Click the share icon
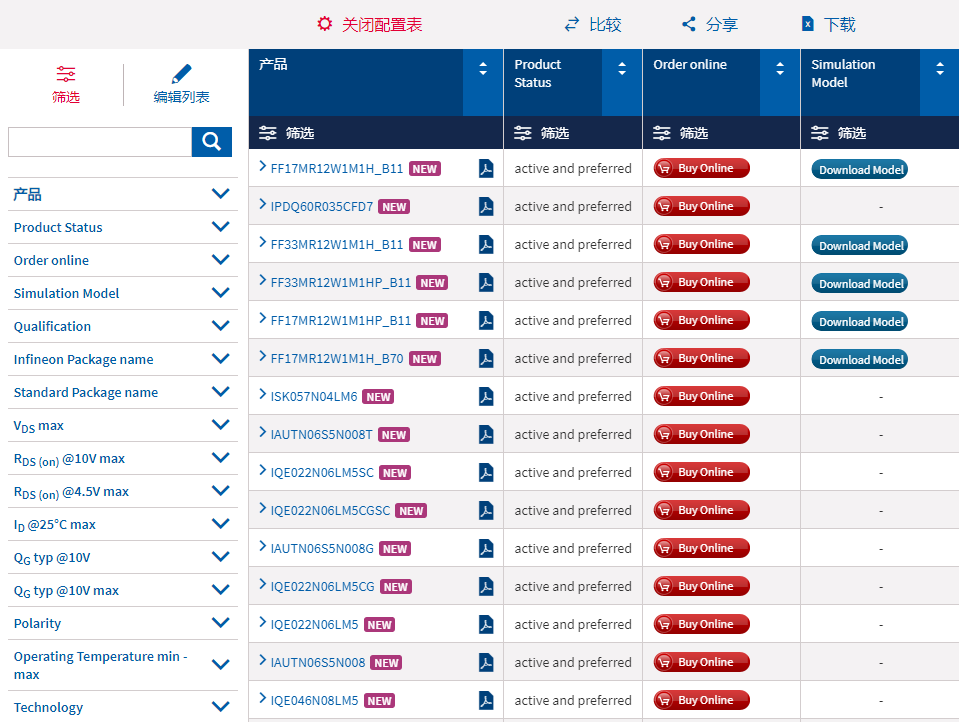The image size is (959, 722). [x=689, y=24]
